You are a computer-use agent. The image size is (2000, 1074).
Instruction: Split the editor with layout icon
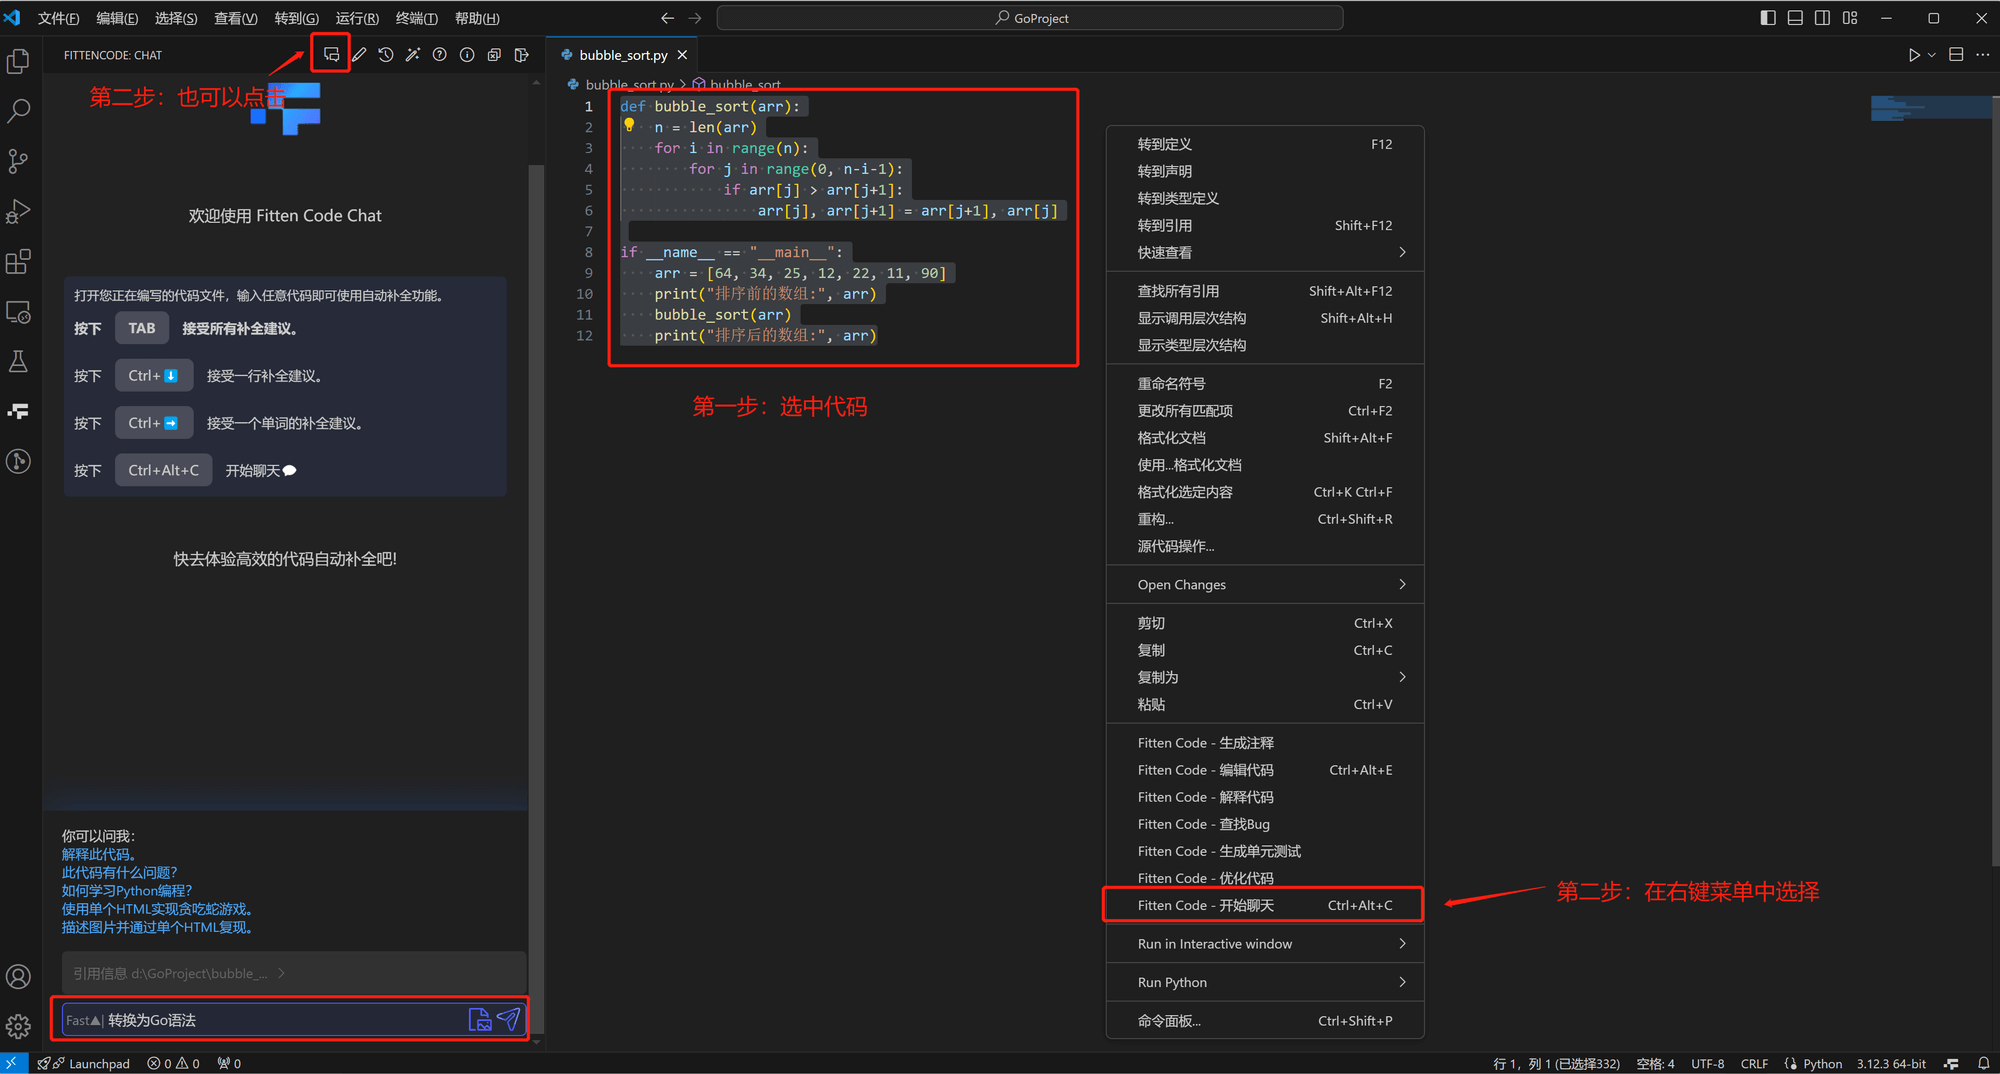pyautogui.click(x=1956, y=55)
